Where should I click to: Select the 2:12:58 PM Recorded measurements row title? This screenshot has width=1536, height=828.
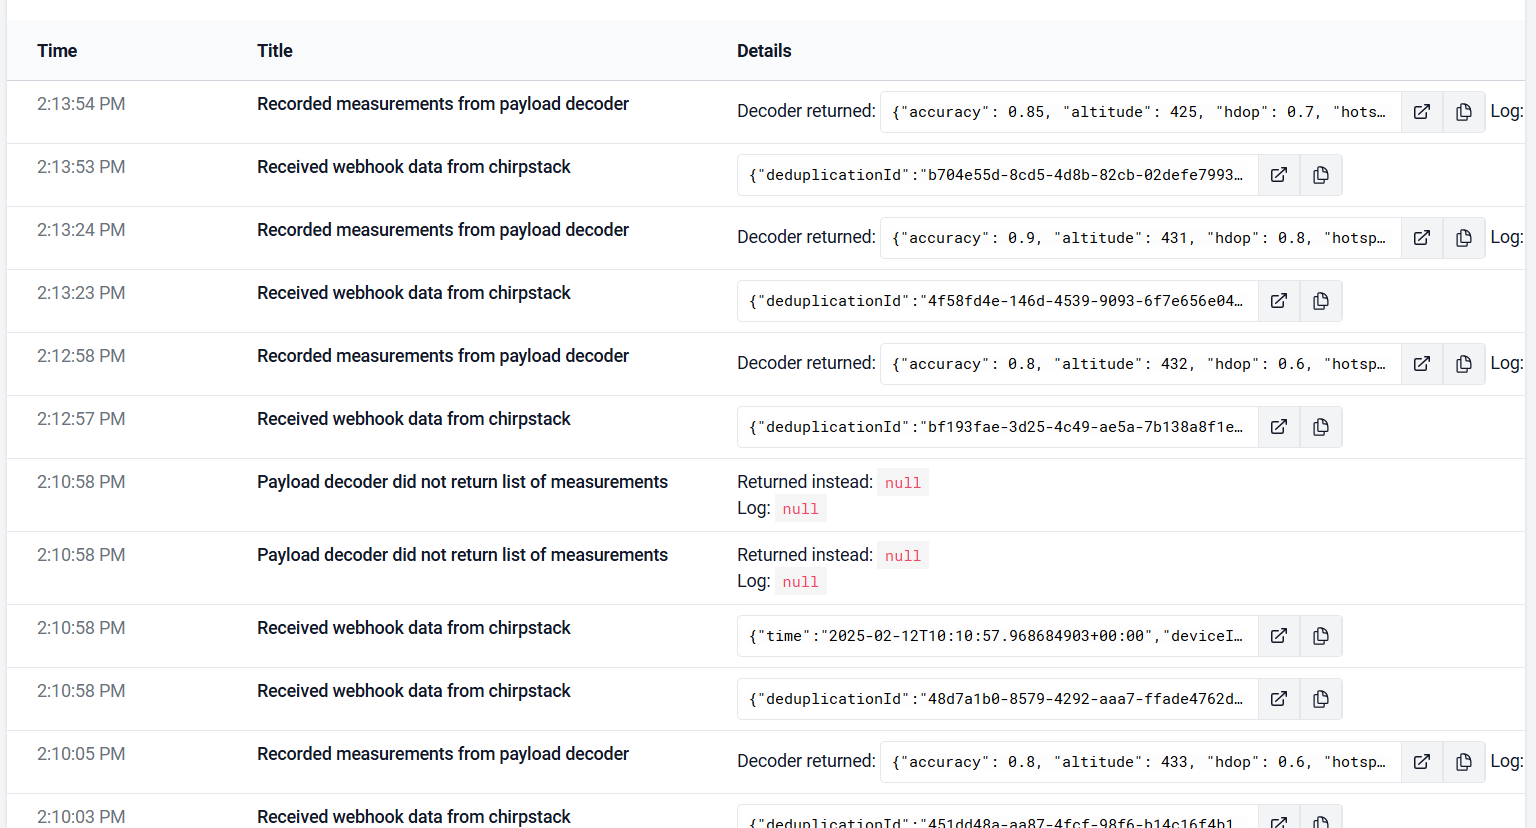pyautogui.click(x=442, y=356)
